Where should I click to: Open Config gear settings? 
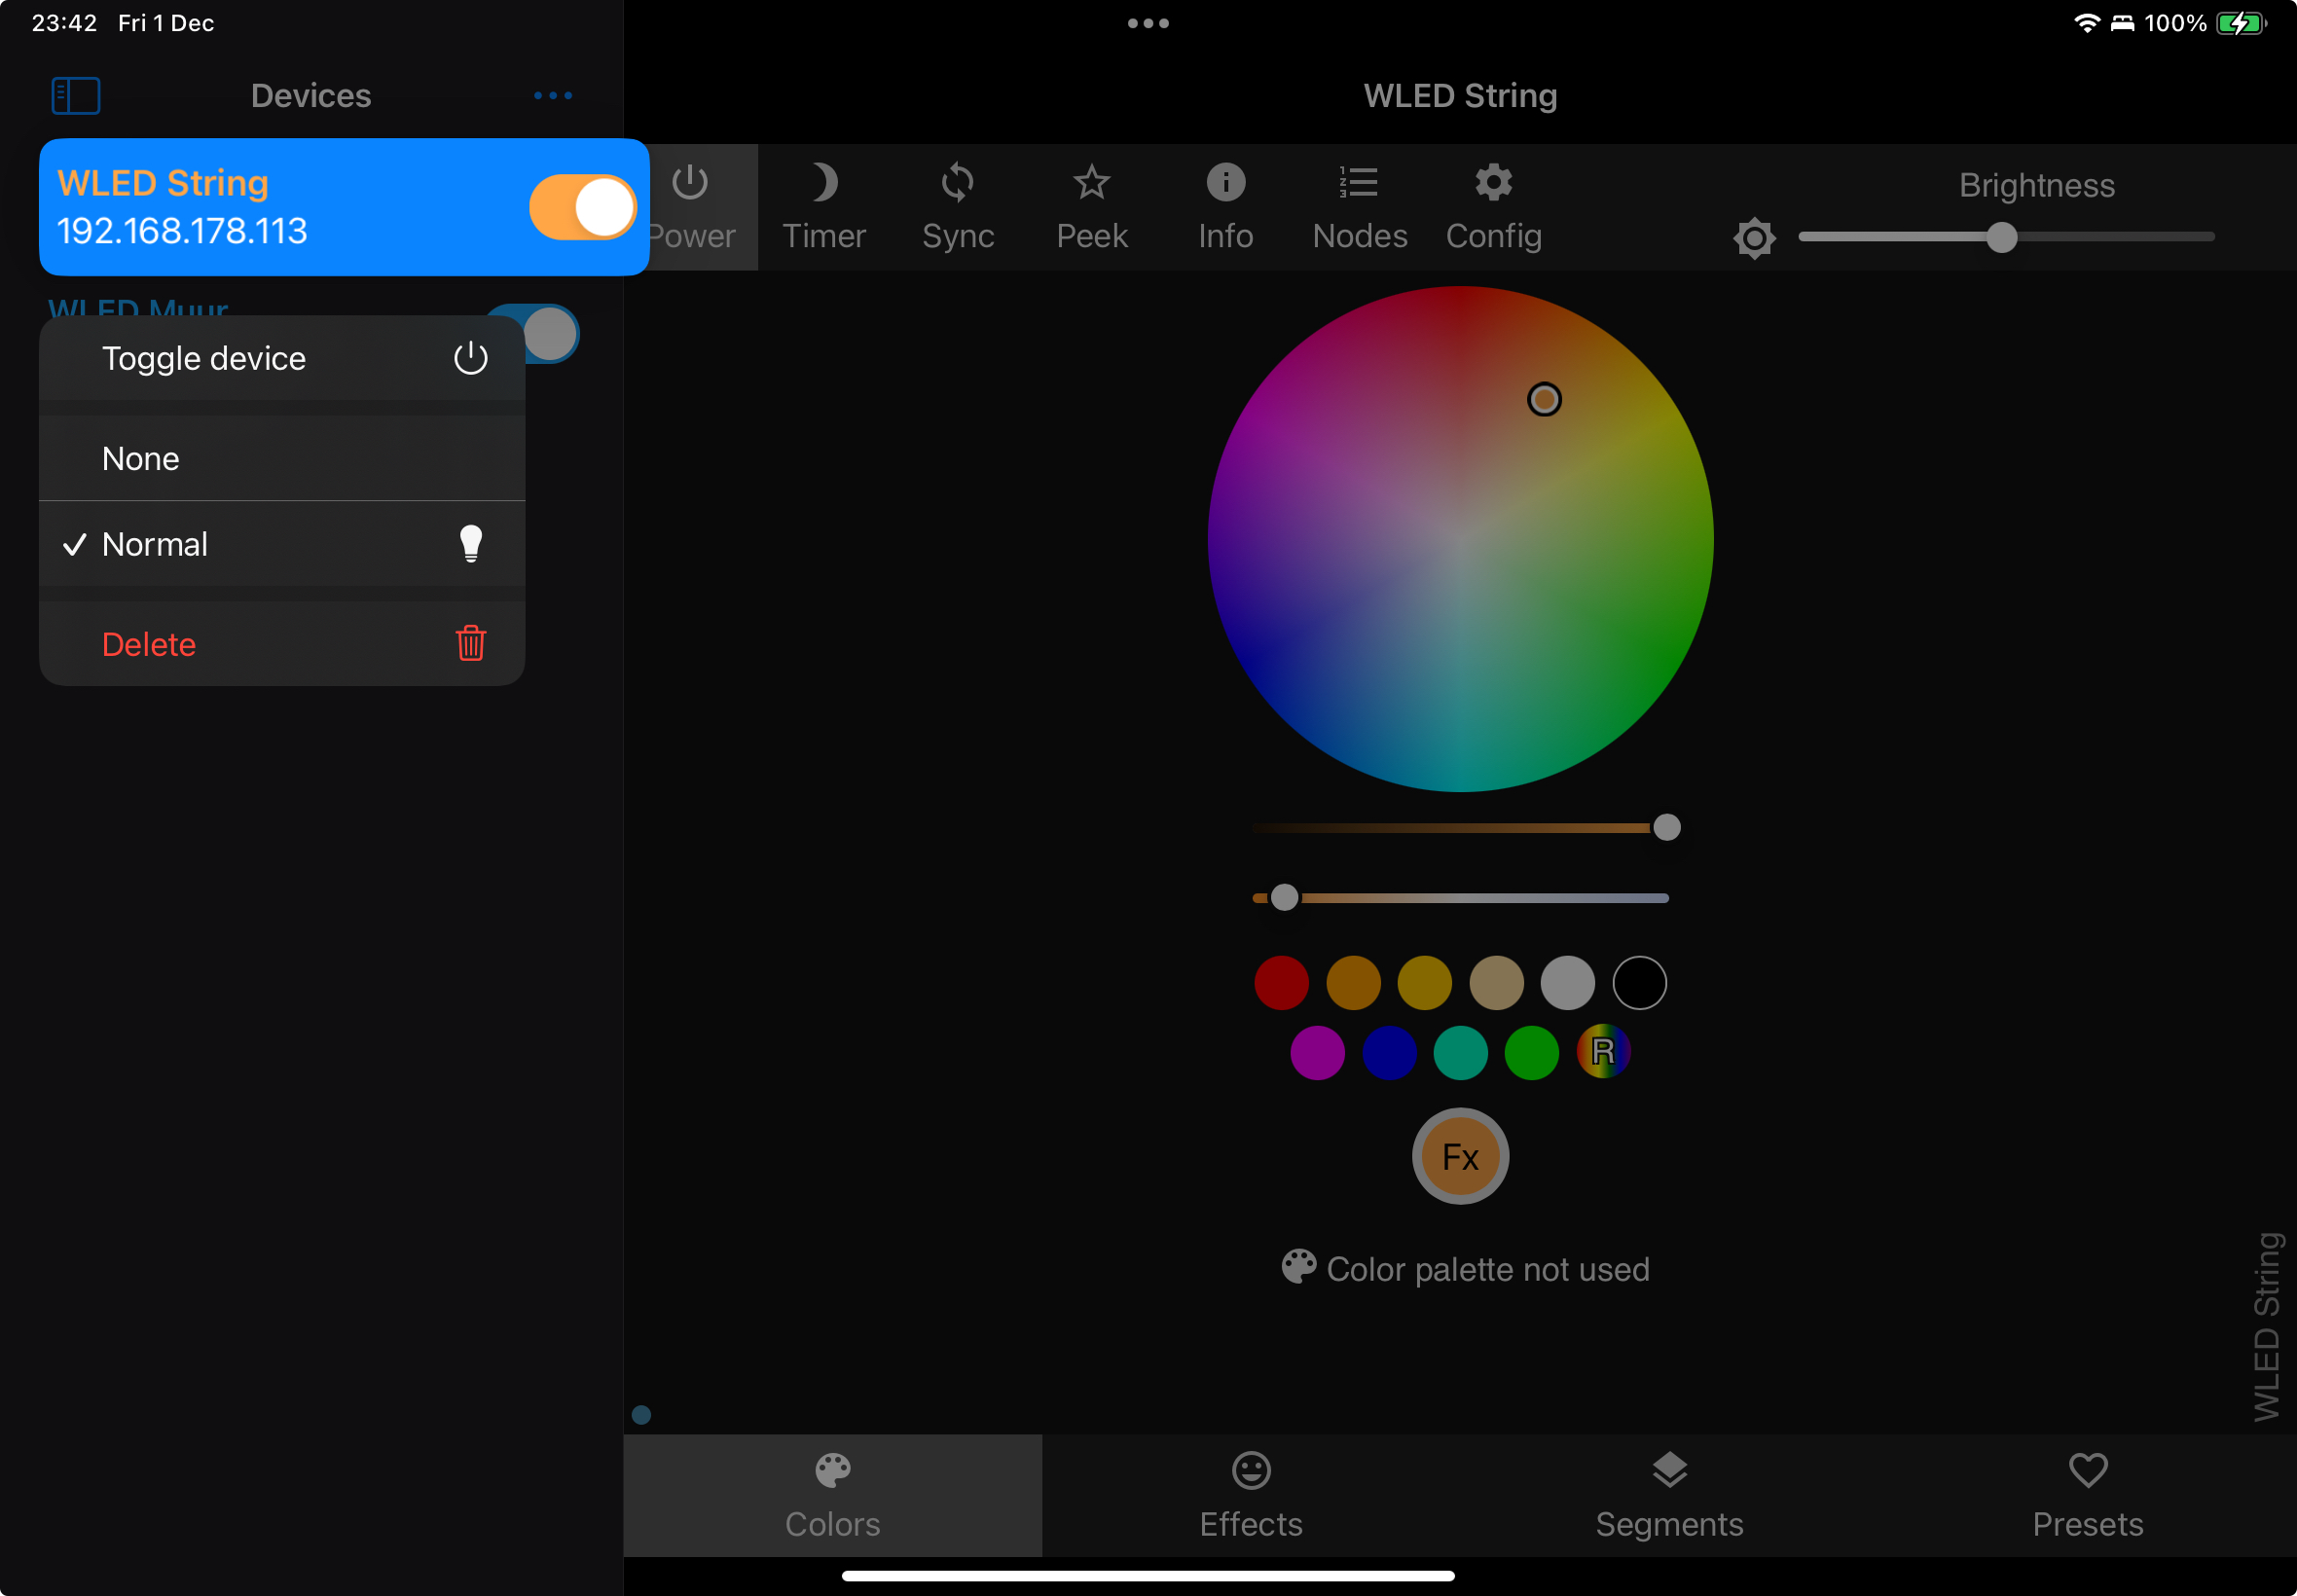1493,207
